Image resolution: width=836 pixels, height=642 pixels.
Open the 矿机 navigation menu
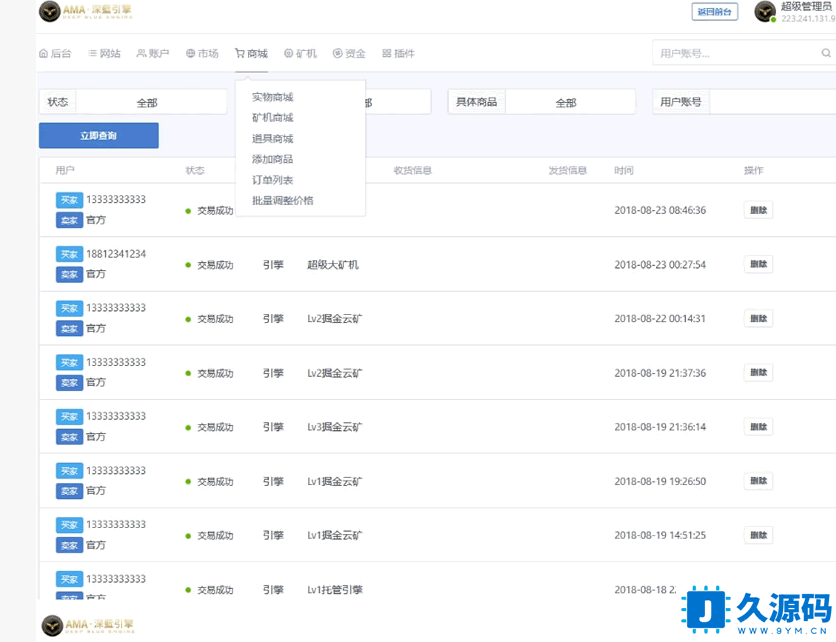pos(300,54)
